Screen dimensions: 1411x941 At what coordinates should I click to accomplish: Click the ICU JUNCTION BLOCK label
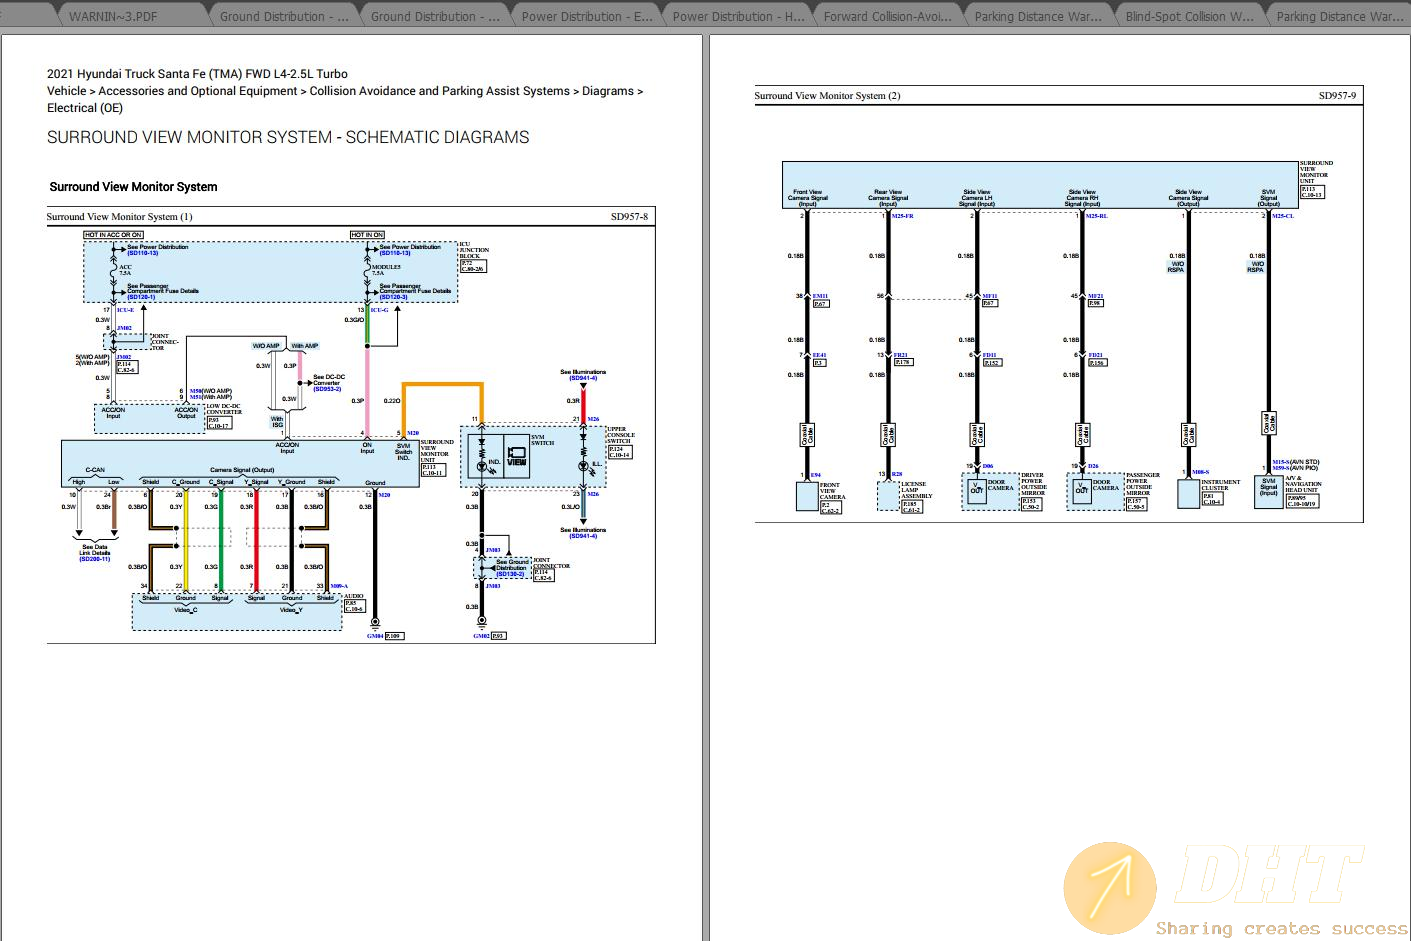(x=474, y=250)
